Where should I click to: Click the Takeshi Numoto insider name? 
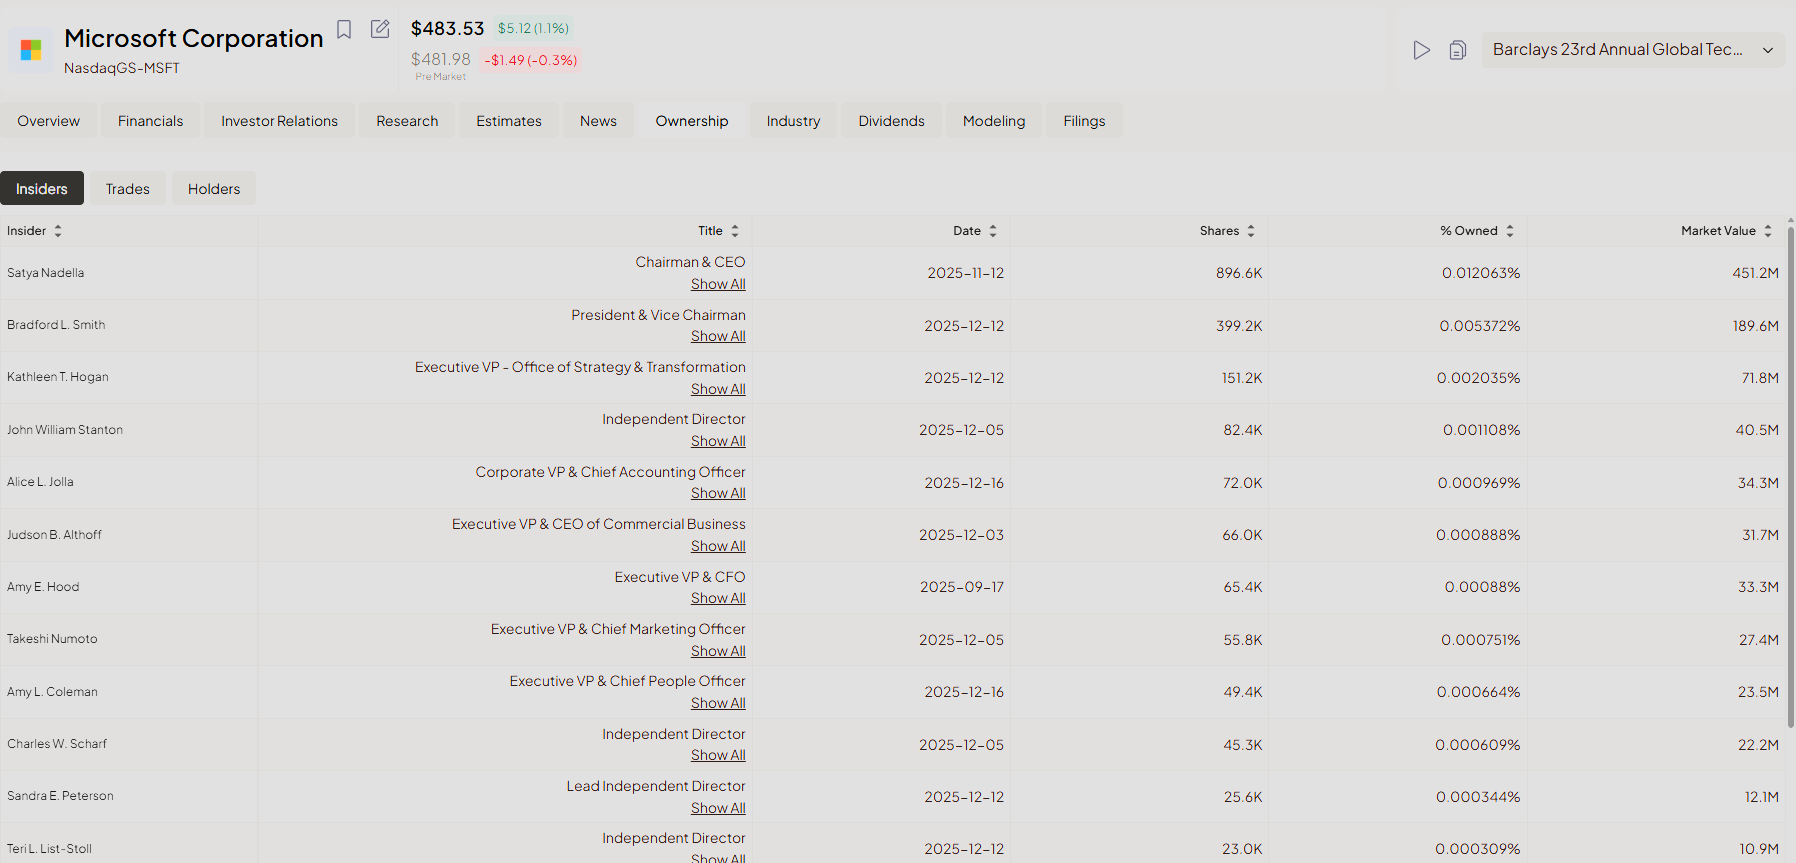pyautogui.click(x=52, y=639)
